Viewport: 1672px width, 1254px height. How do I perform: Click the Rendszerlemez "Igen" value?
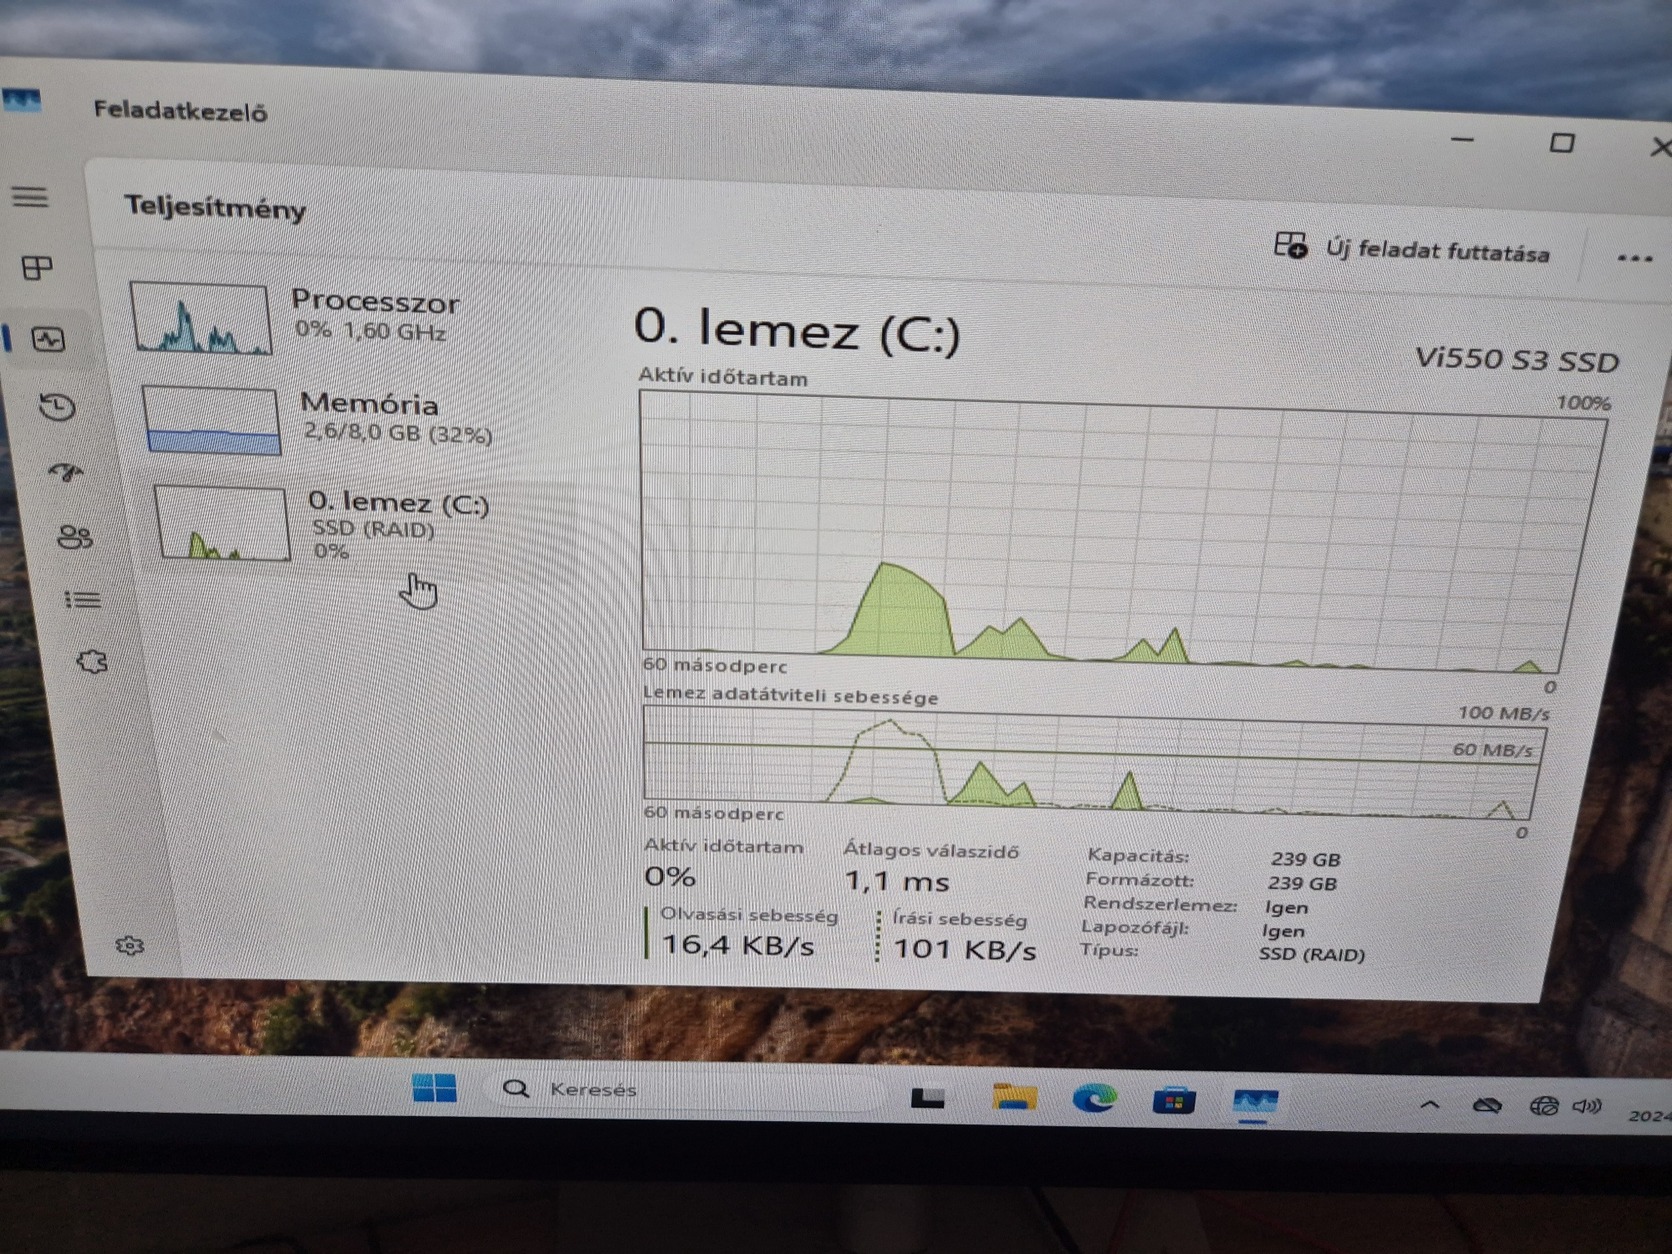(1286, 907)
